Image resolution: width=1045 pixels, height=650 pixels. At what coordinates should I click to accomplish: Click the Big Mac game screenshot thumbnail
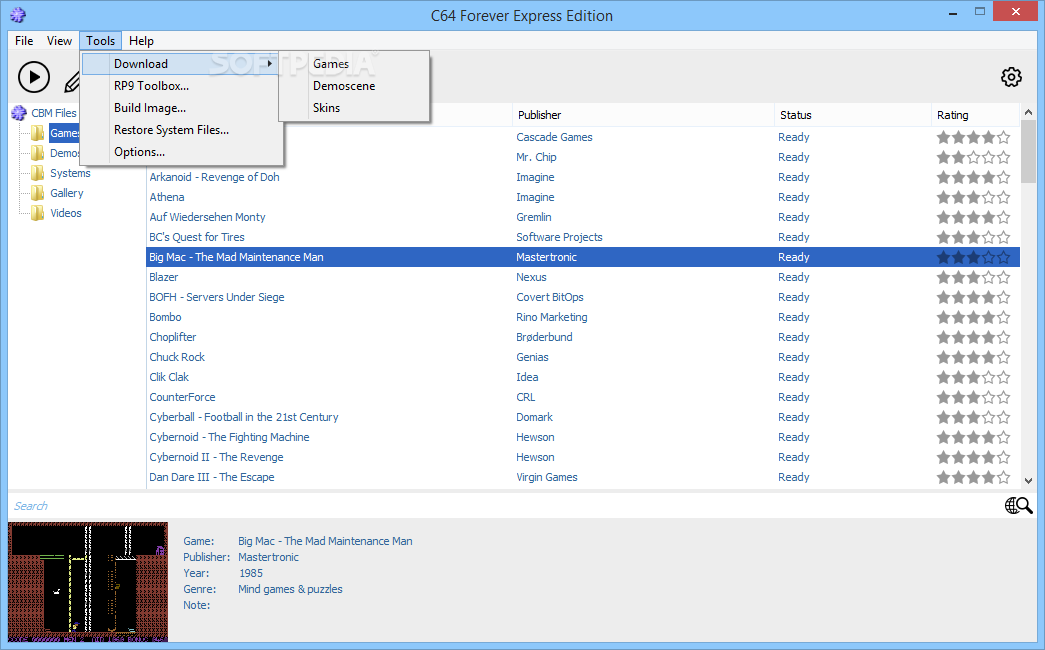tap(88, 582)
